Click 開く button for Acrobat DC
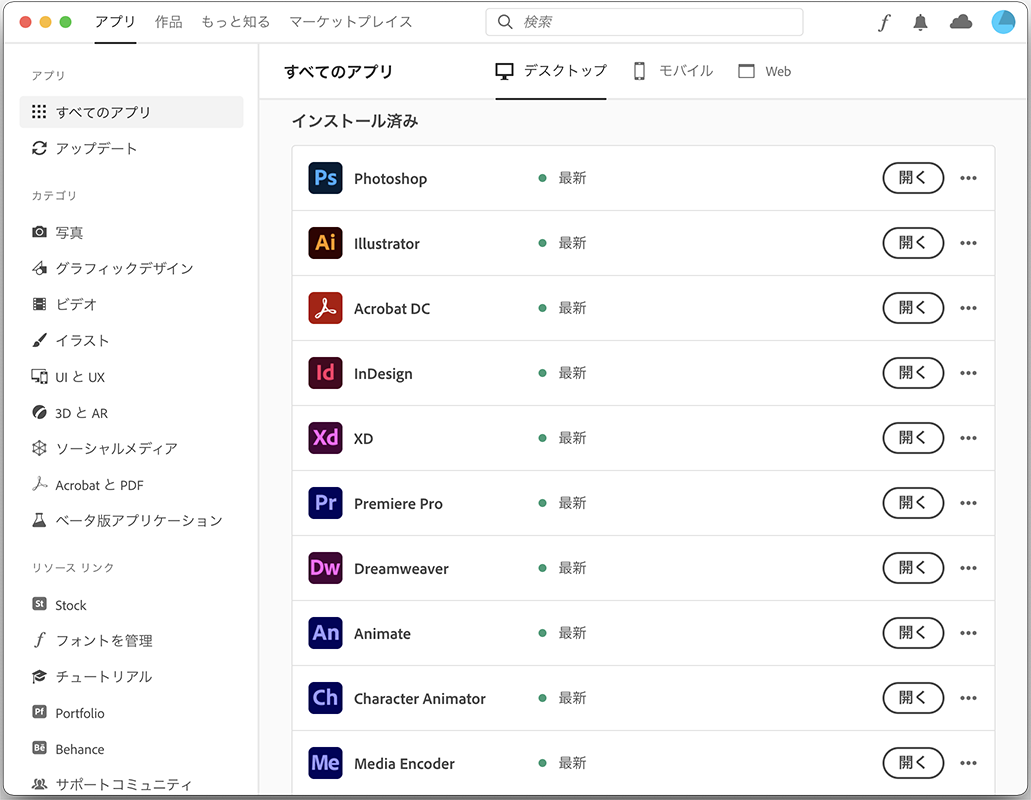The width and height of the screenshot is (1031, 800). [x=913, y=308]
